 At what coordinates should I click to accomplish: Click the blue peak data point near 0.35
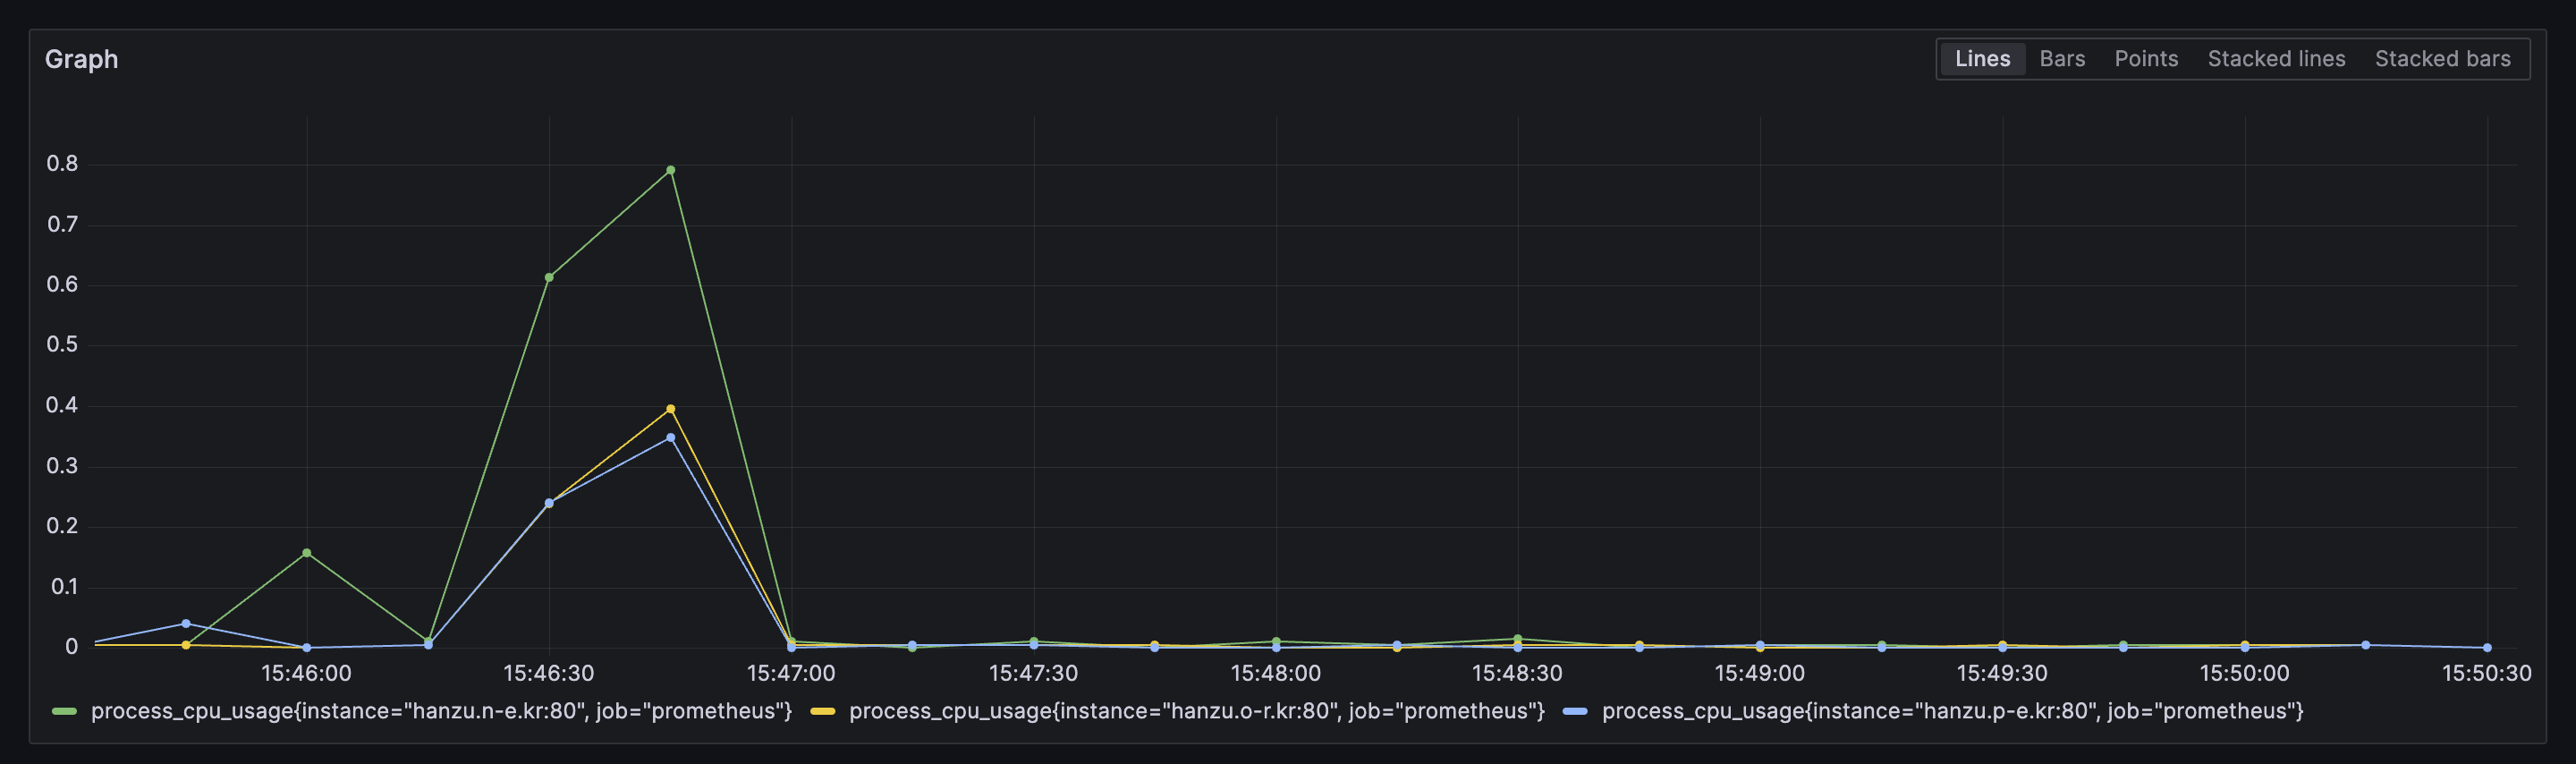click(670, 438)
